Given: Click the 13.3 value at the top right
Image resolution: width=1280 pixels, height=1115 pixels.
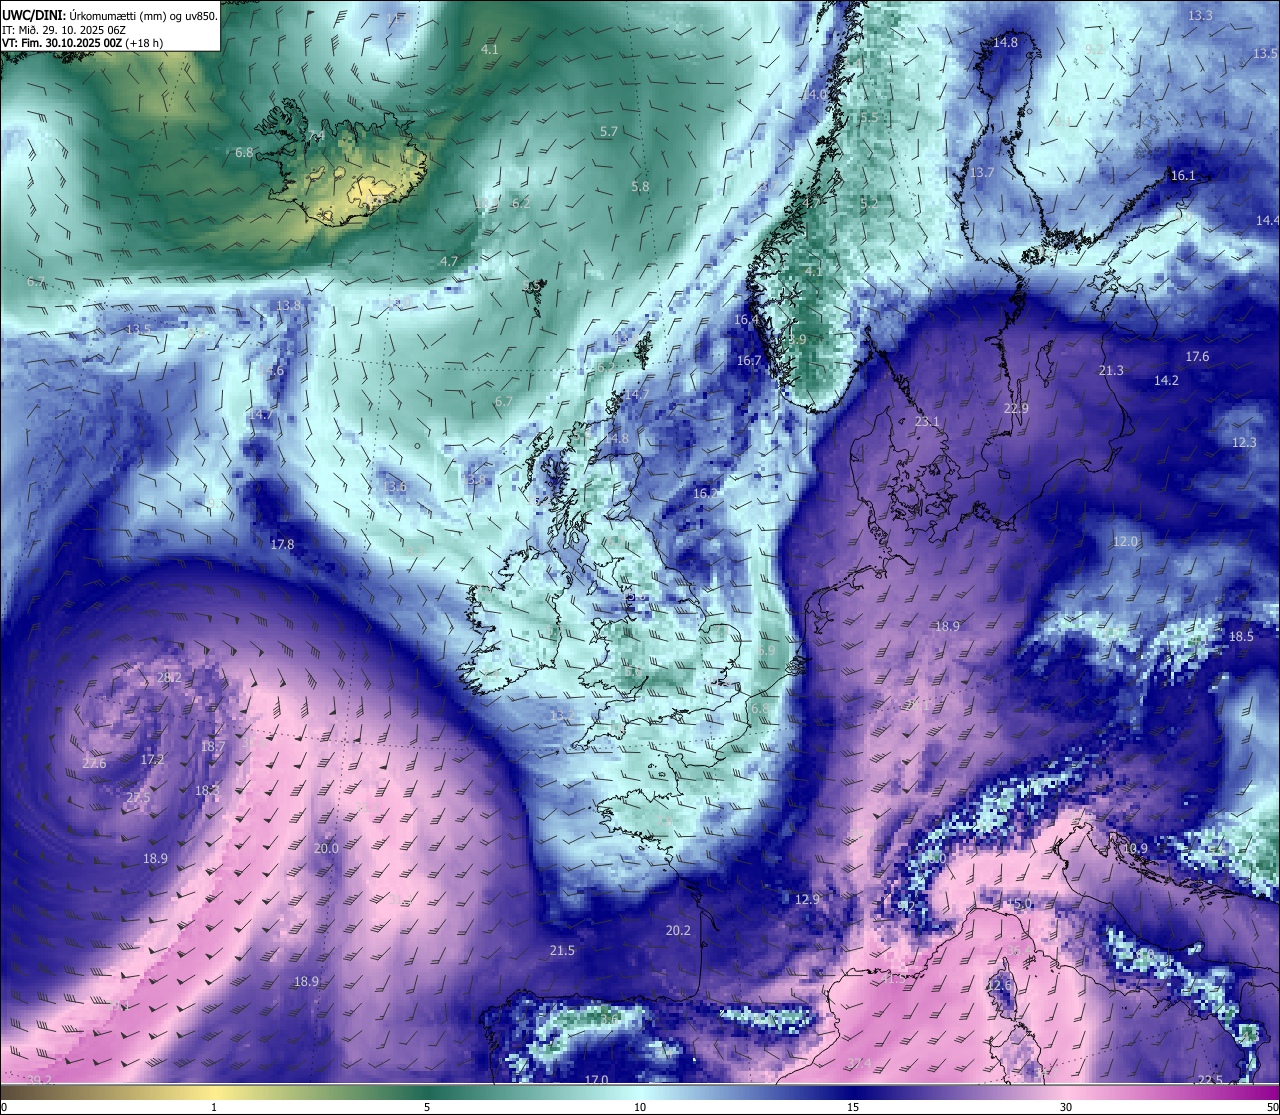Looking at the screenshot, I should 1200,16.
